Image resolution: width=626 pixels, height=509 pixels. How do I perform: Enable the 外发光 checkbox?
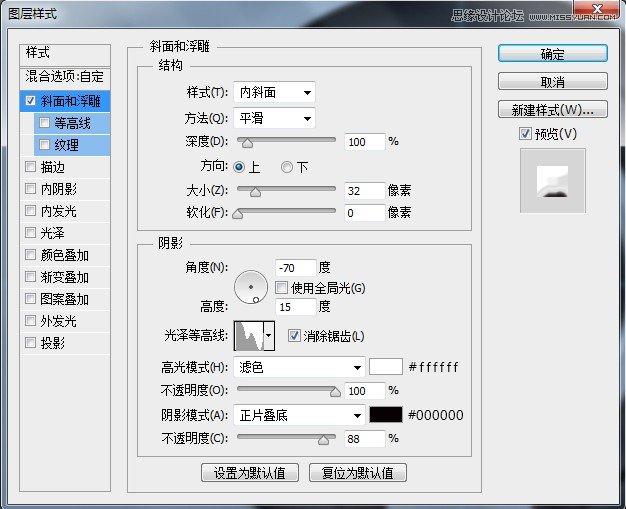click(x=30, y=321)
